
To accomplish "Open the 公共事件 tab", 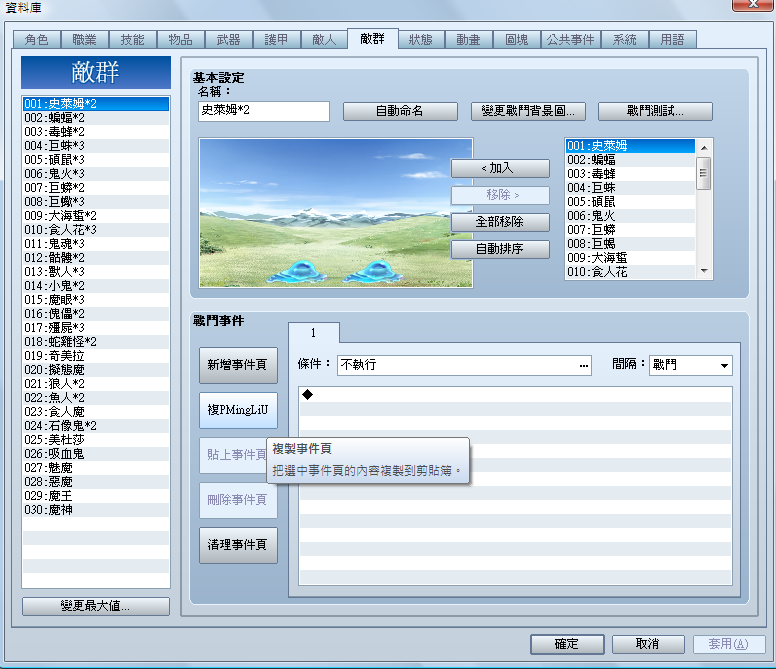I will [x=571, y=40].
